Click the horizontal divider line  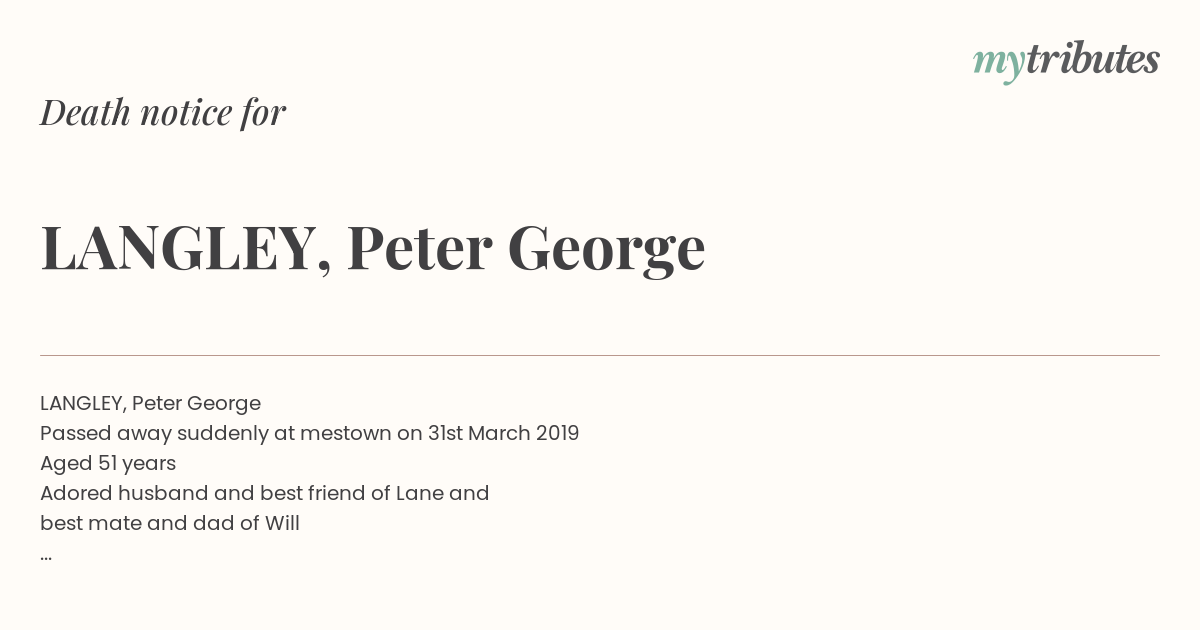(600, 355)
